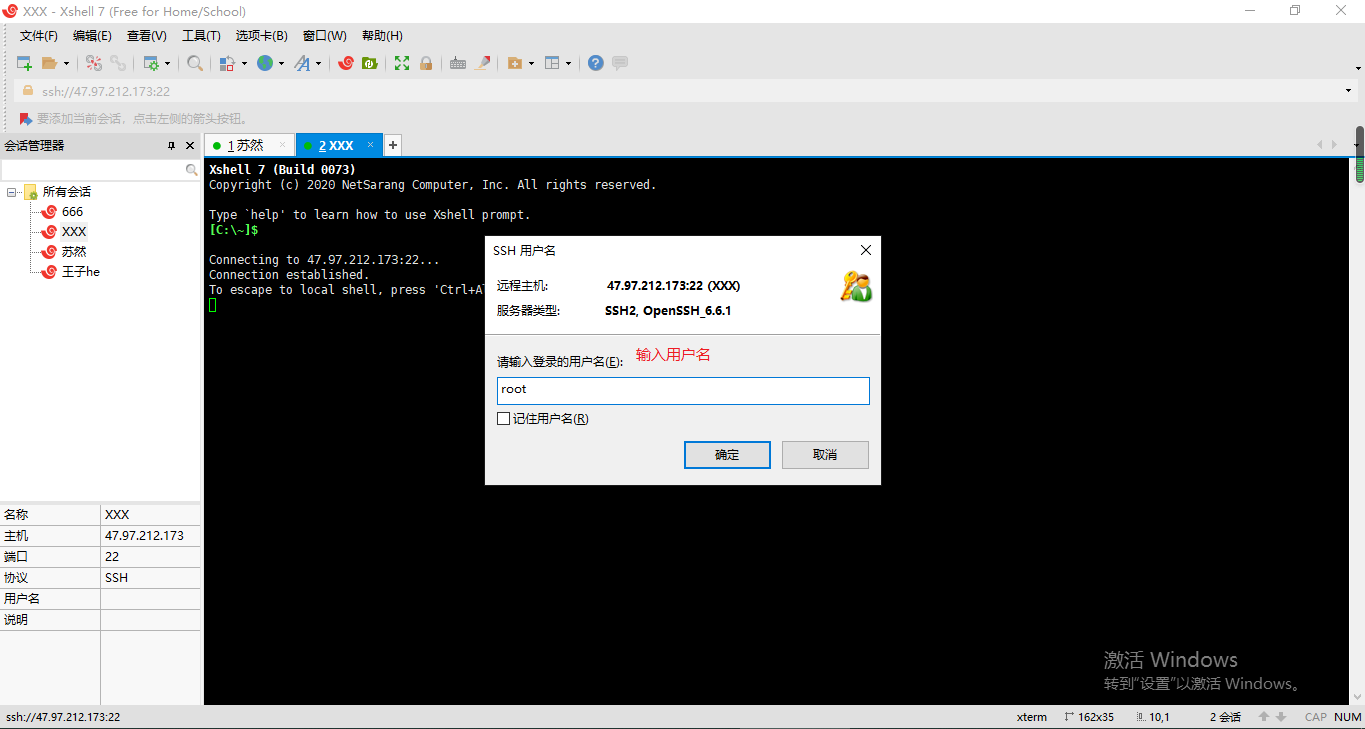
Task: Open dropdown arrow beside Open folder icon
Action: click(x=67, y=63)
